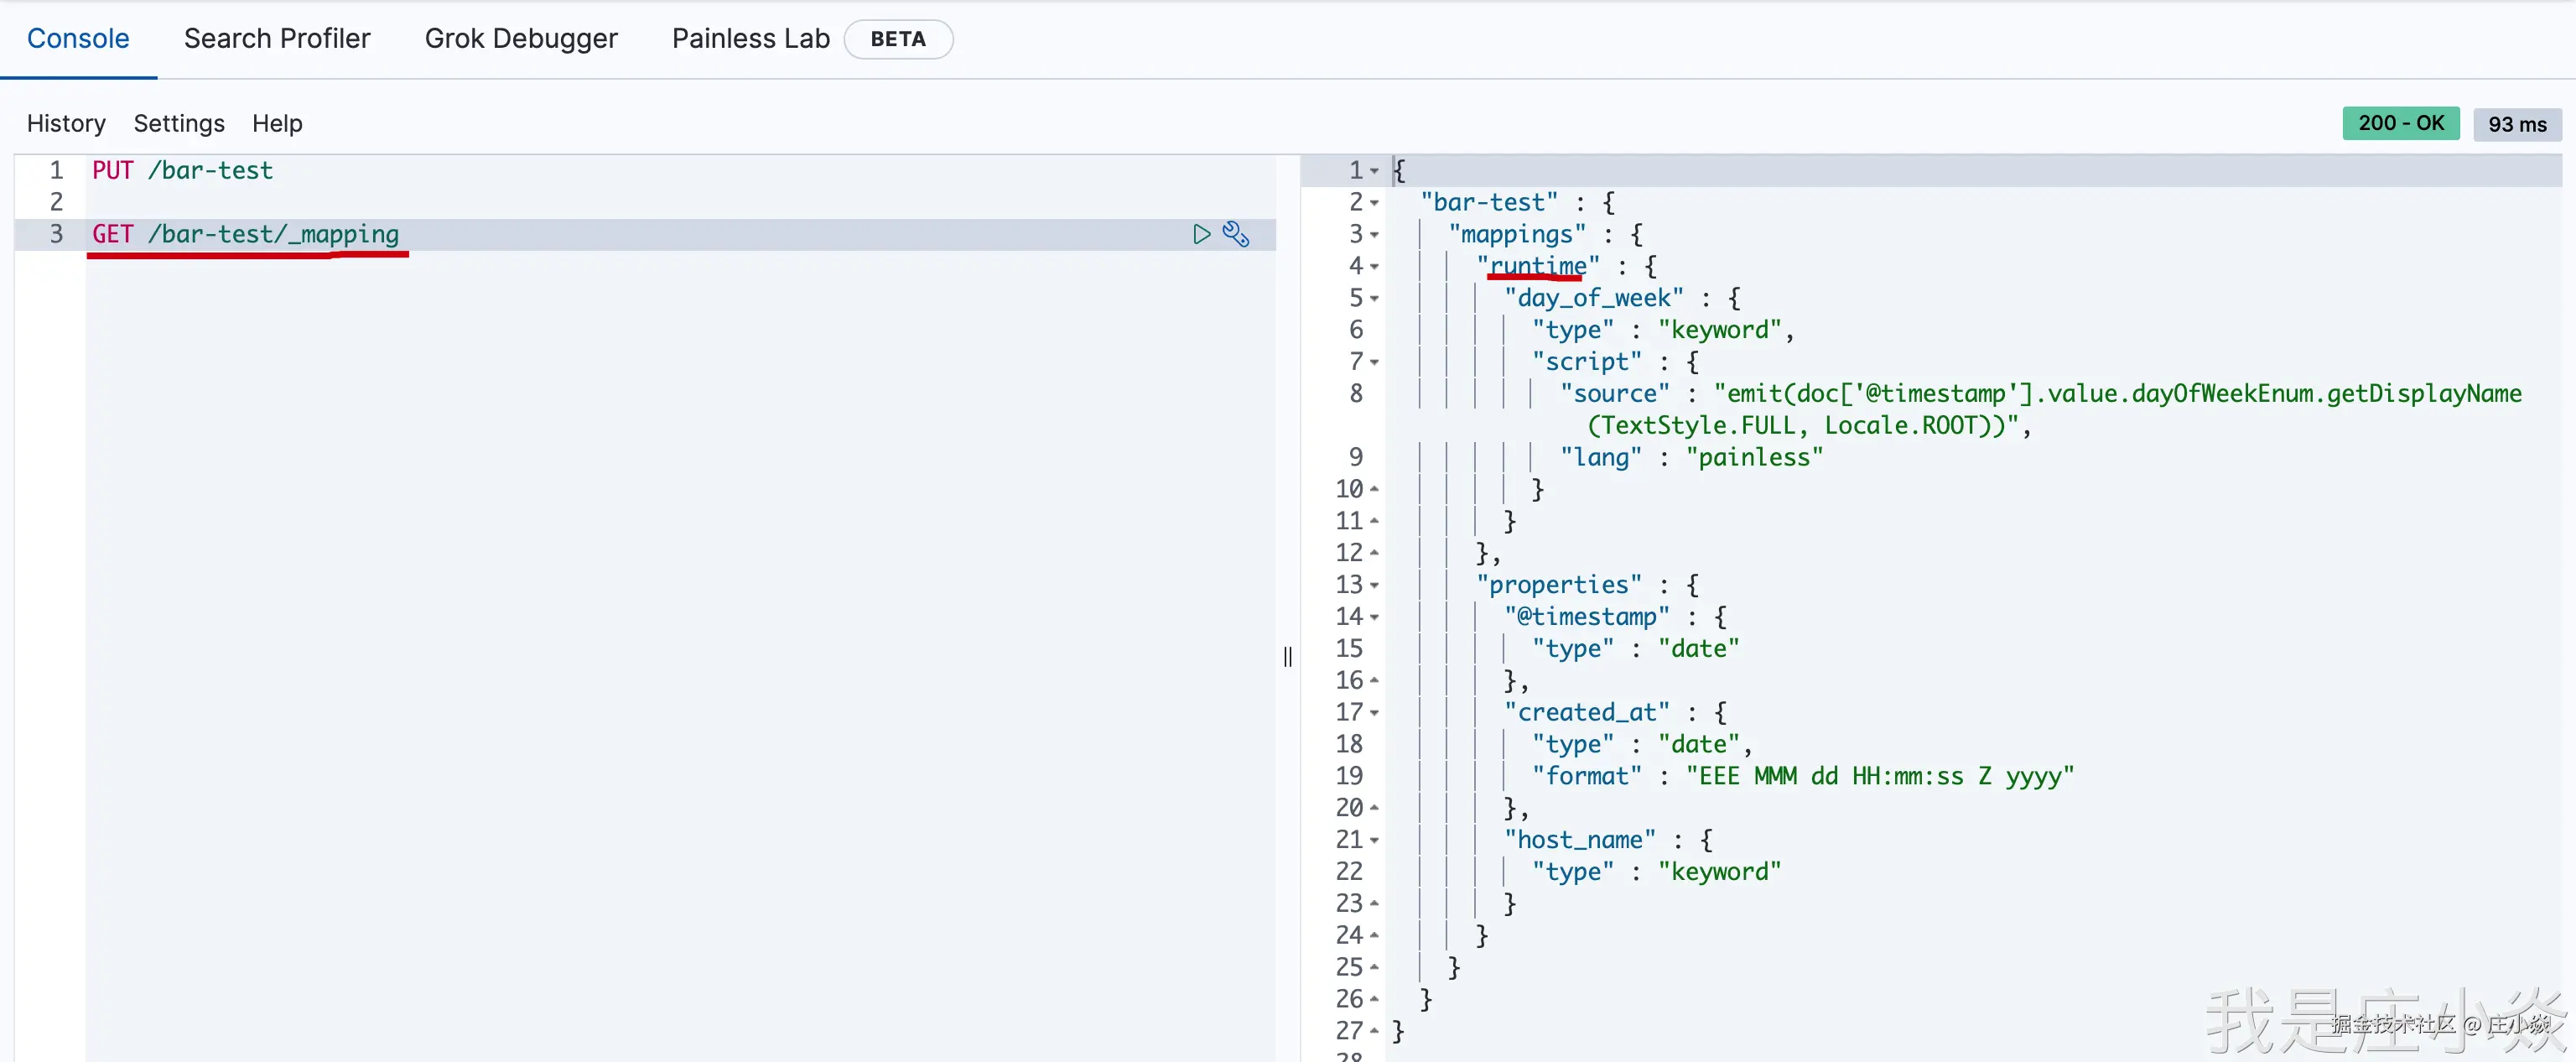This screenshot has width=2576, height=1062.
Task: Collapse the "bar-test" object on line 2
Action: (x=1374, y=203)
